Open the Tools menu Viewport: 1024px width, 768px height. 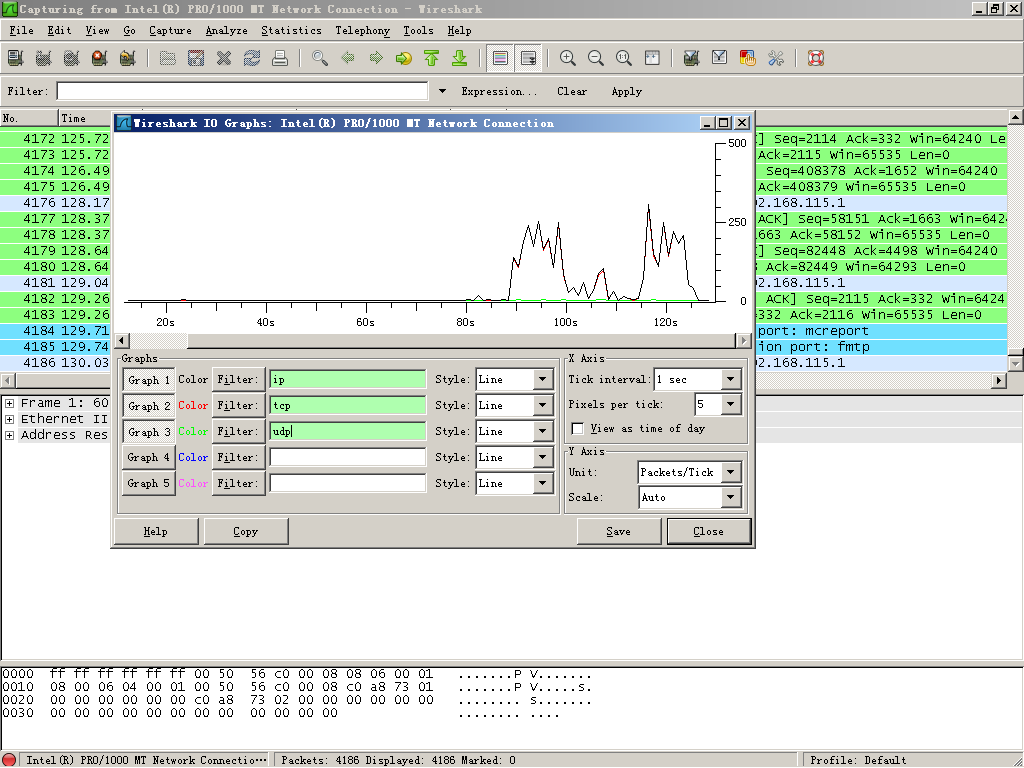tap(418, 30)
